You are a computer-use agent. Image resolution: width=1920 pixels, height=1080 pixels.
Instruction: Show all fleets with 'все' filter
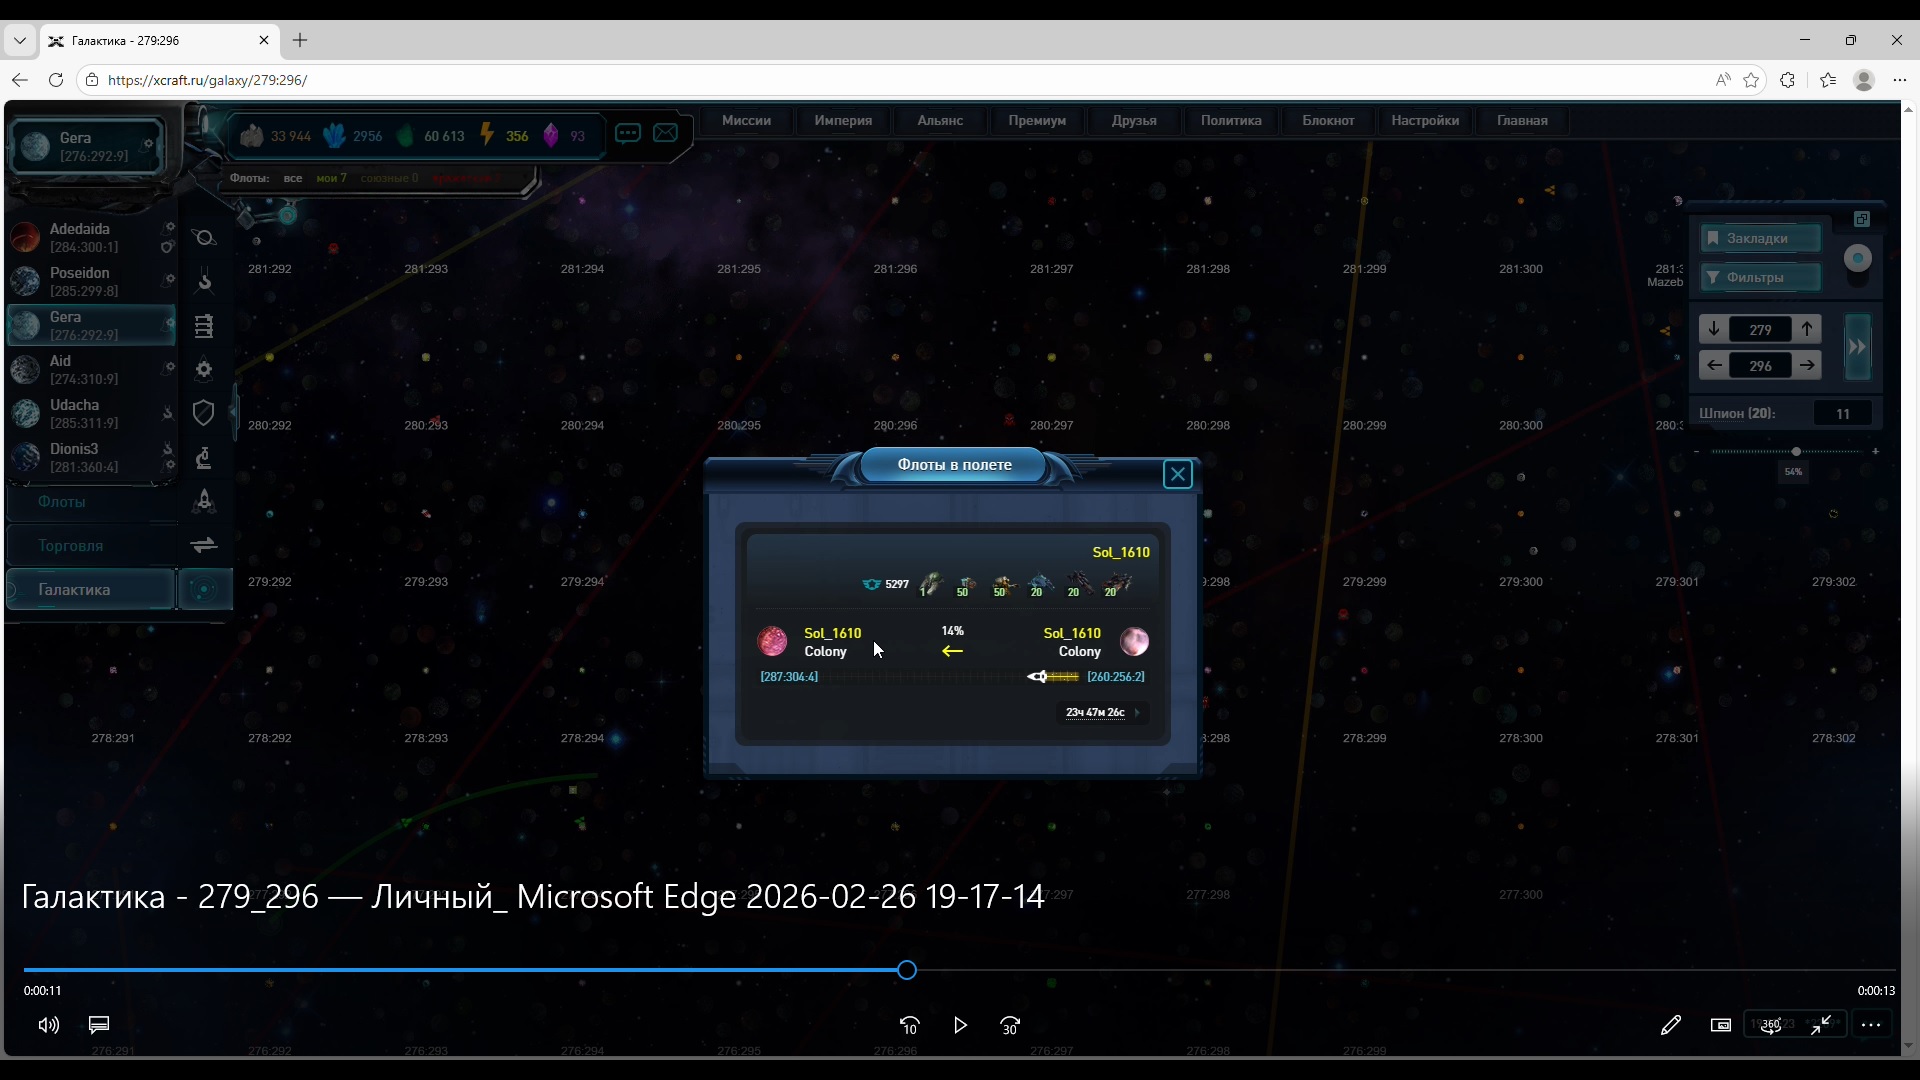point(292,178)
